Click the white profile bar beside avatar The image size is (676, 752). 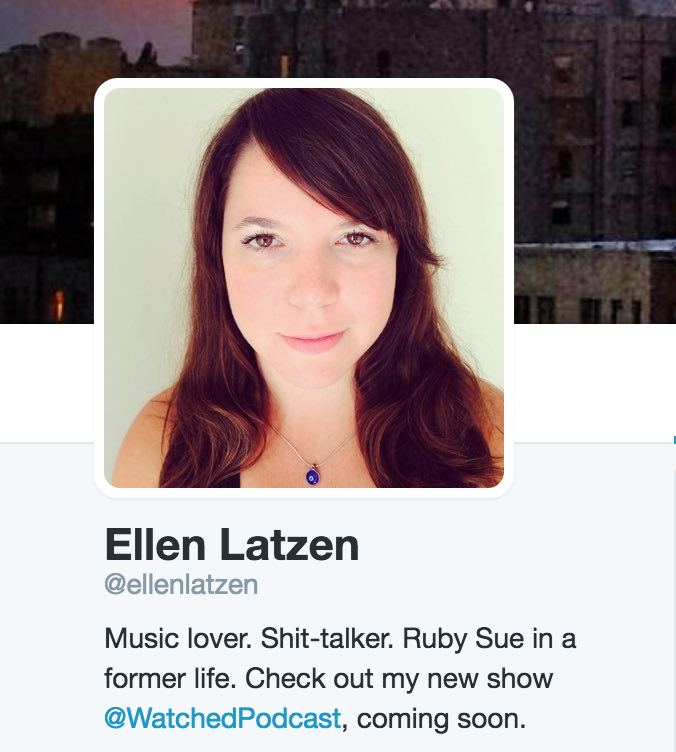(x=594, y=382)
